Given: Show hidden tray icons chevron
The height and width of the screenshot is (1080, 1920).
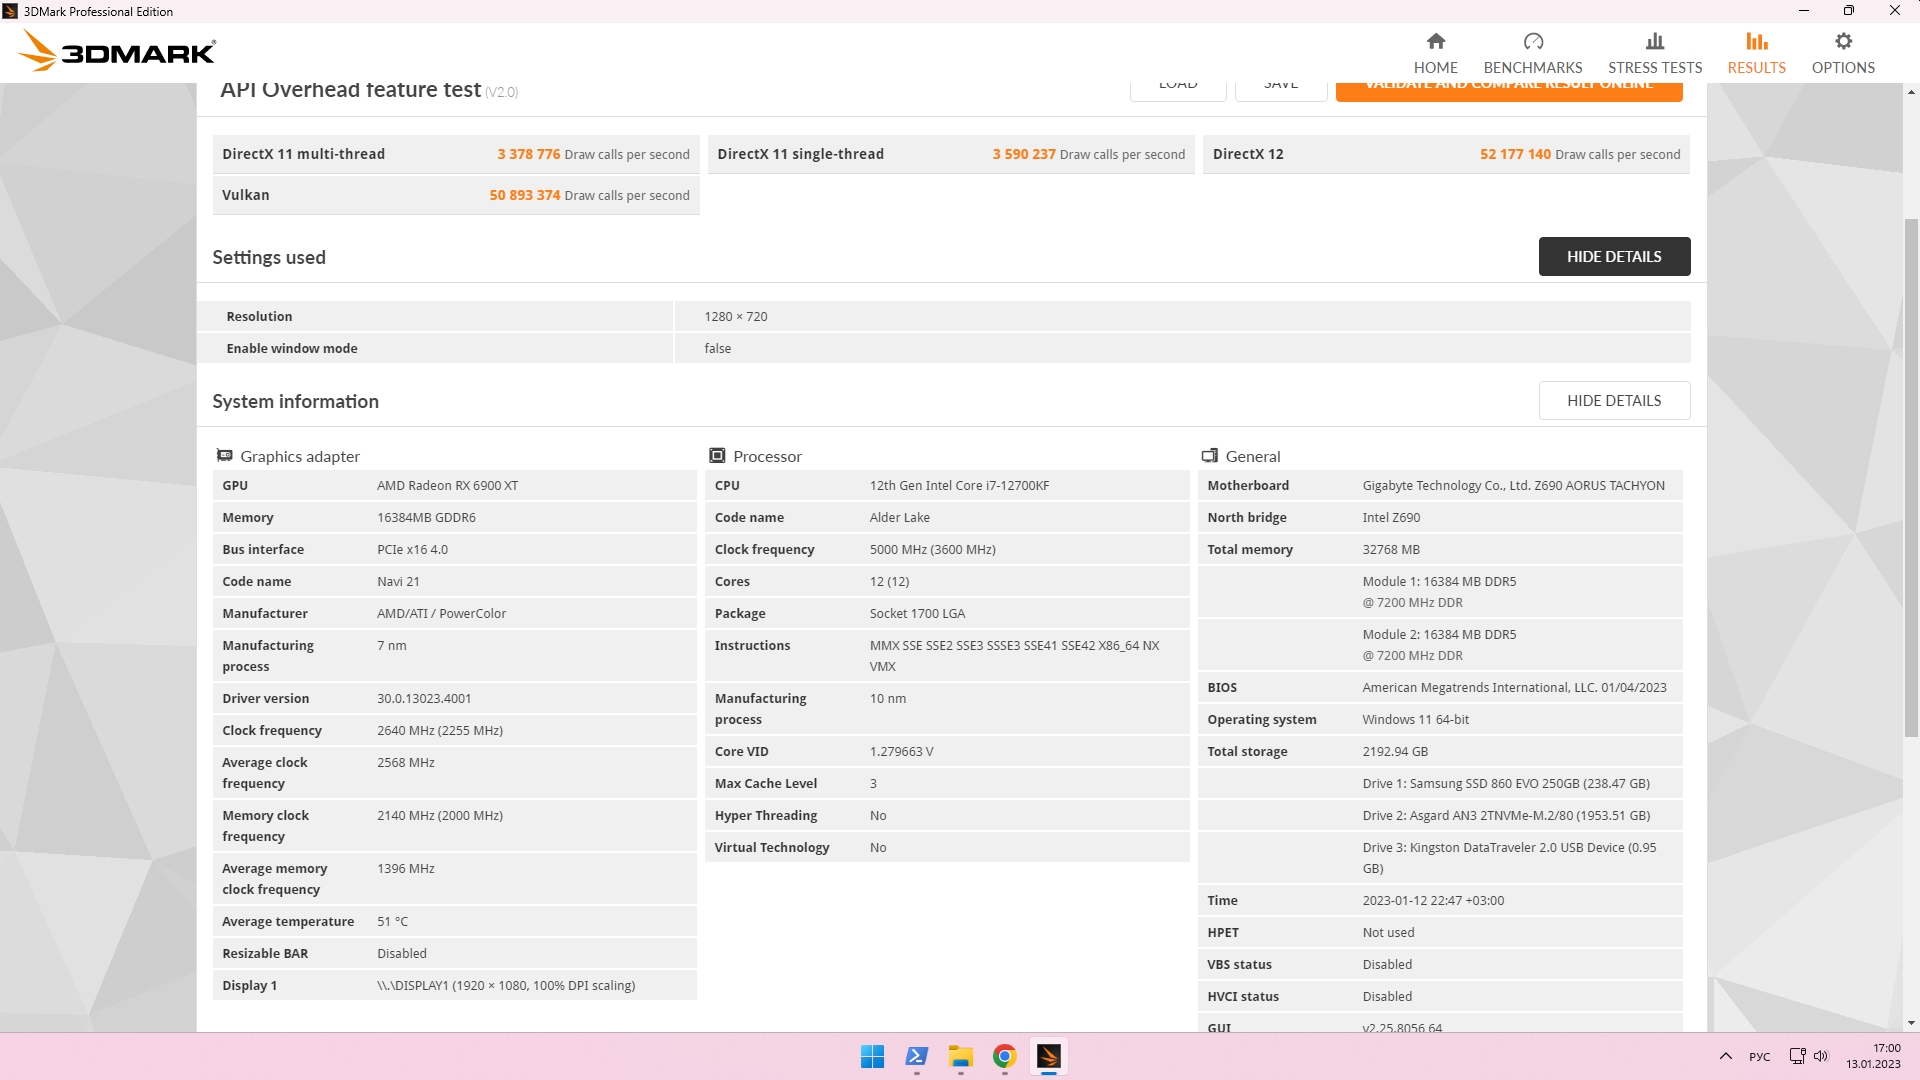Looking at the screenshot, I should pyautogui.click(x=1725, y=1056).
